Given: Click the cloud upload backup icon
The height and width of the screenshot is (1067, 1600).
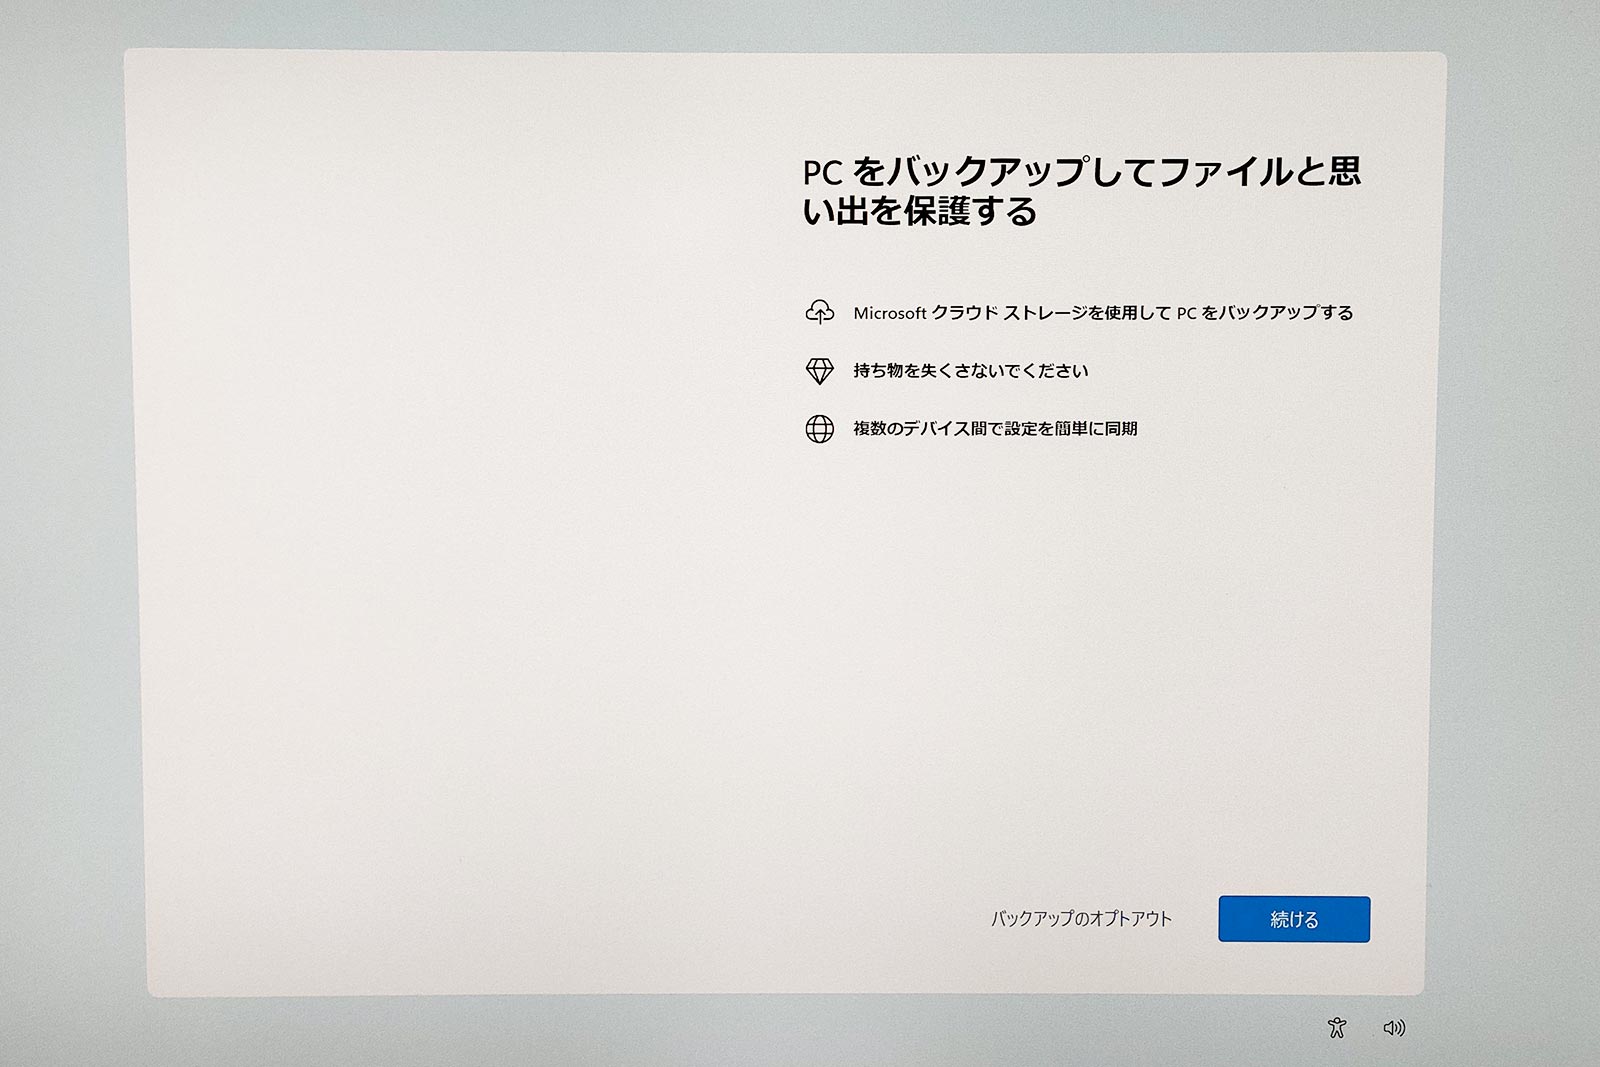Looking at the screenshot, I should 819,312.
